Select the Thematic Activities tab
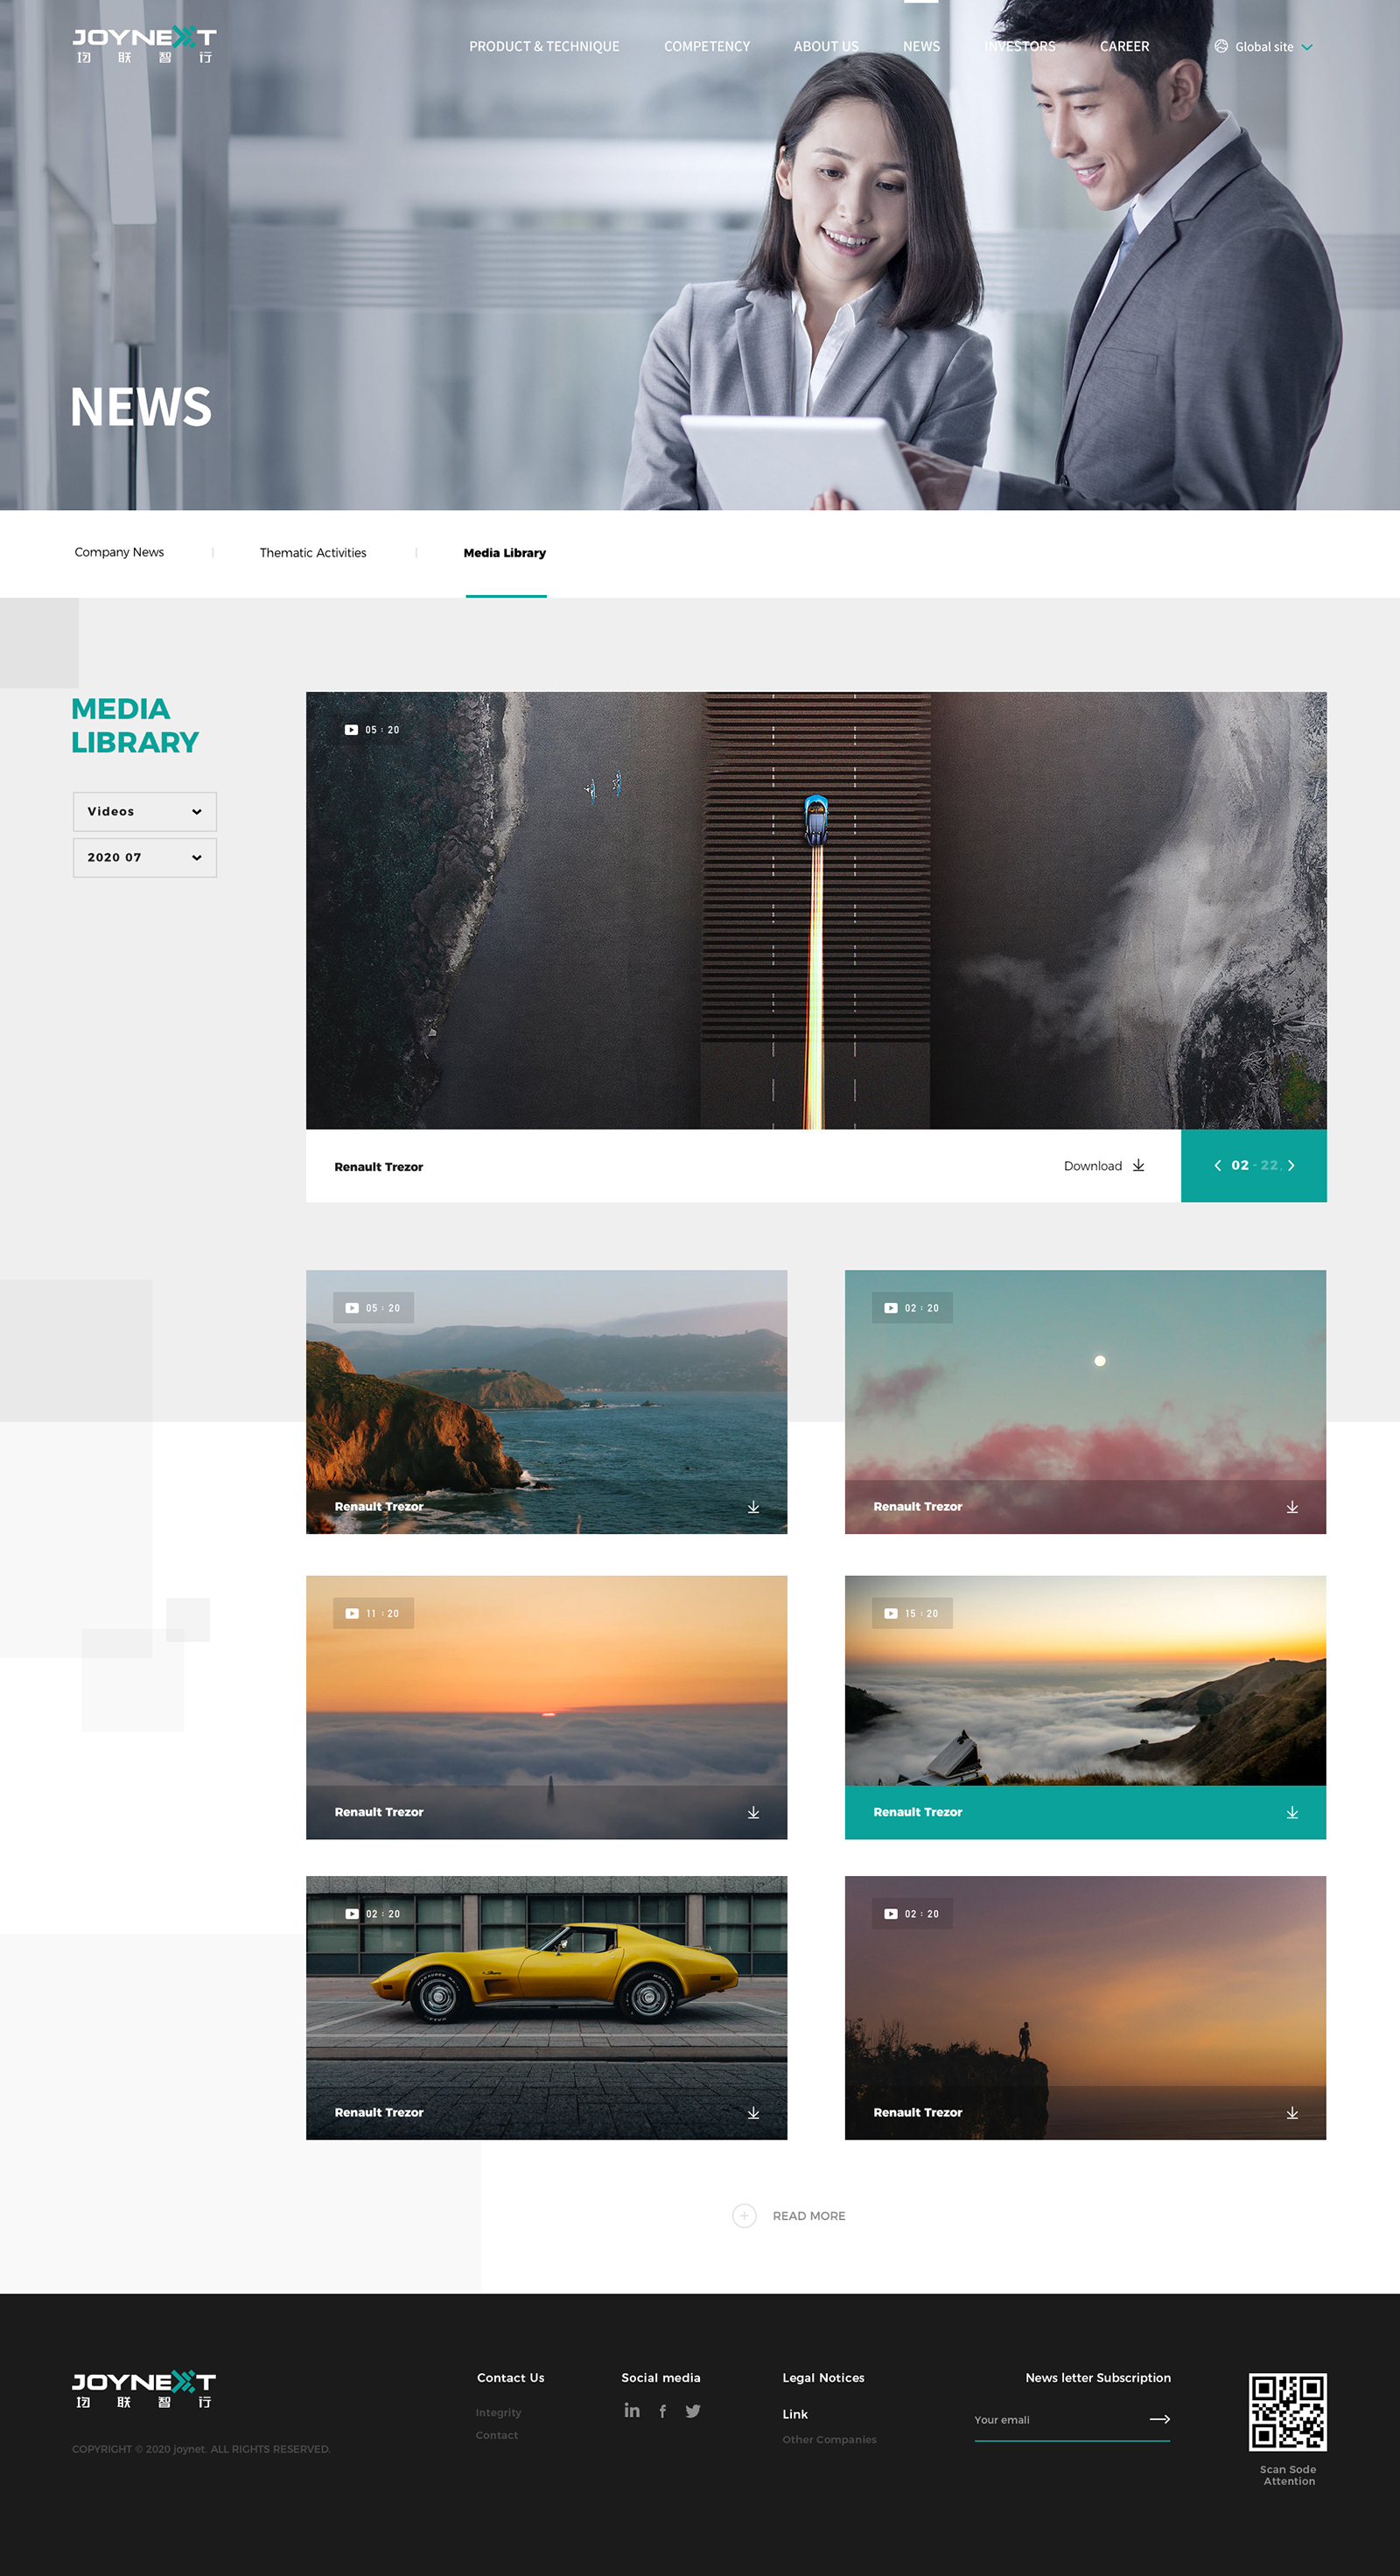Viewport: 1400px width, 2576px height. [x=313, y=553]
